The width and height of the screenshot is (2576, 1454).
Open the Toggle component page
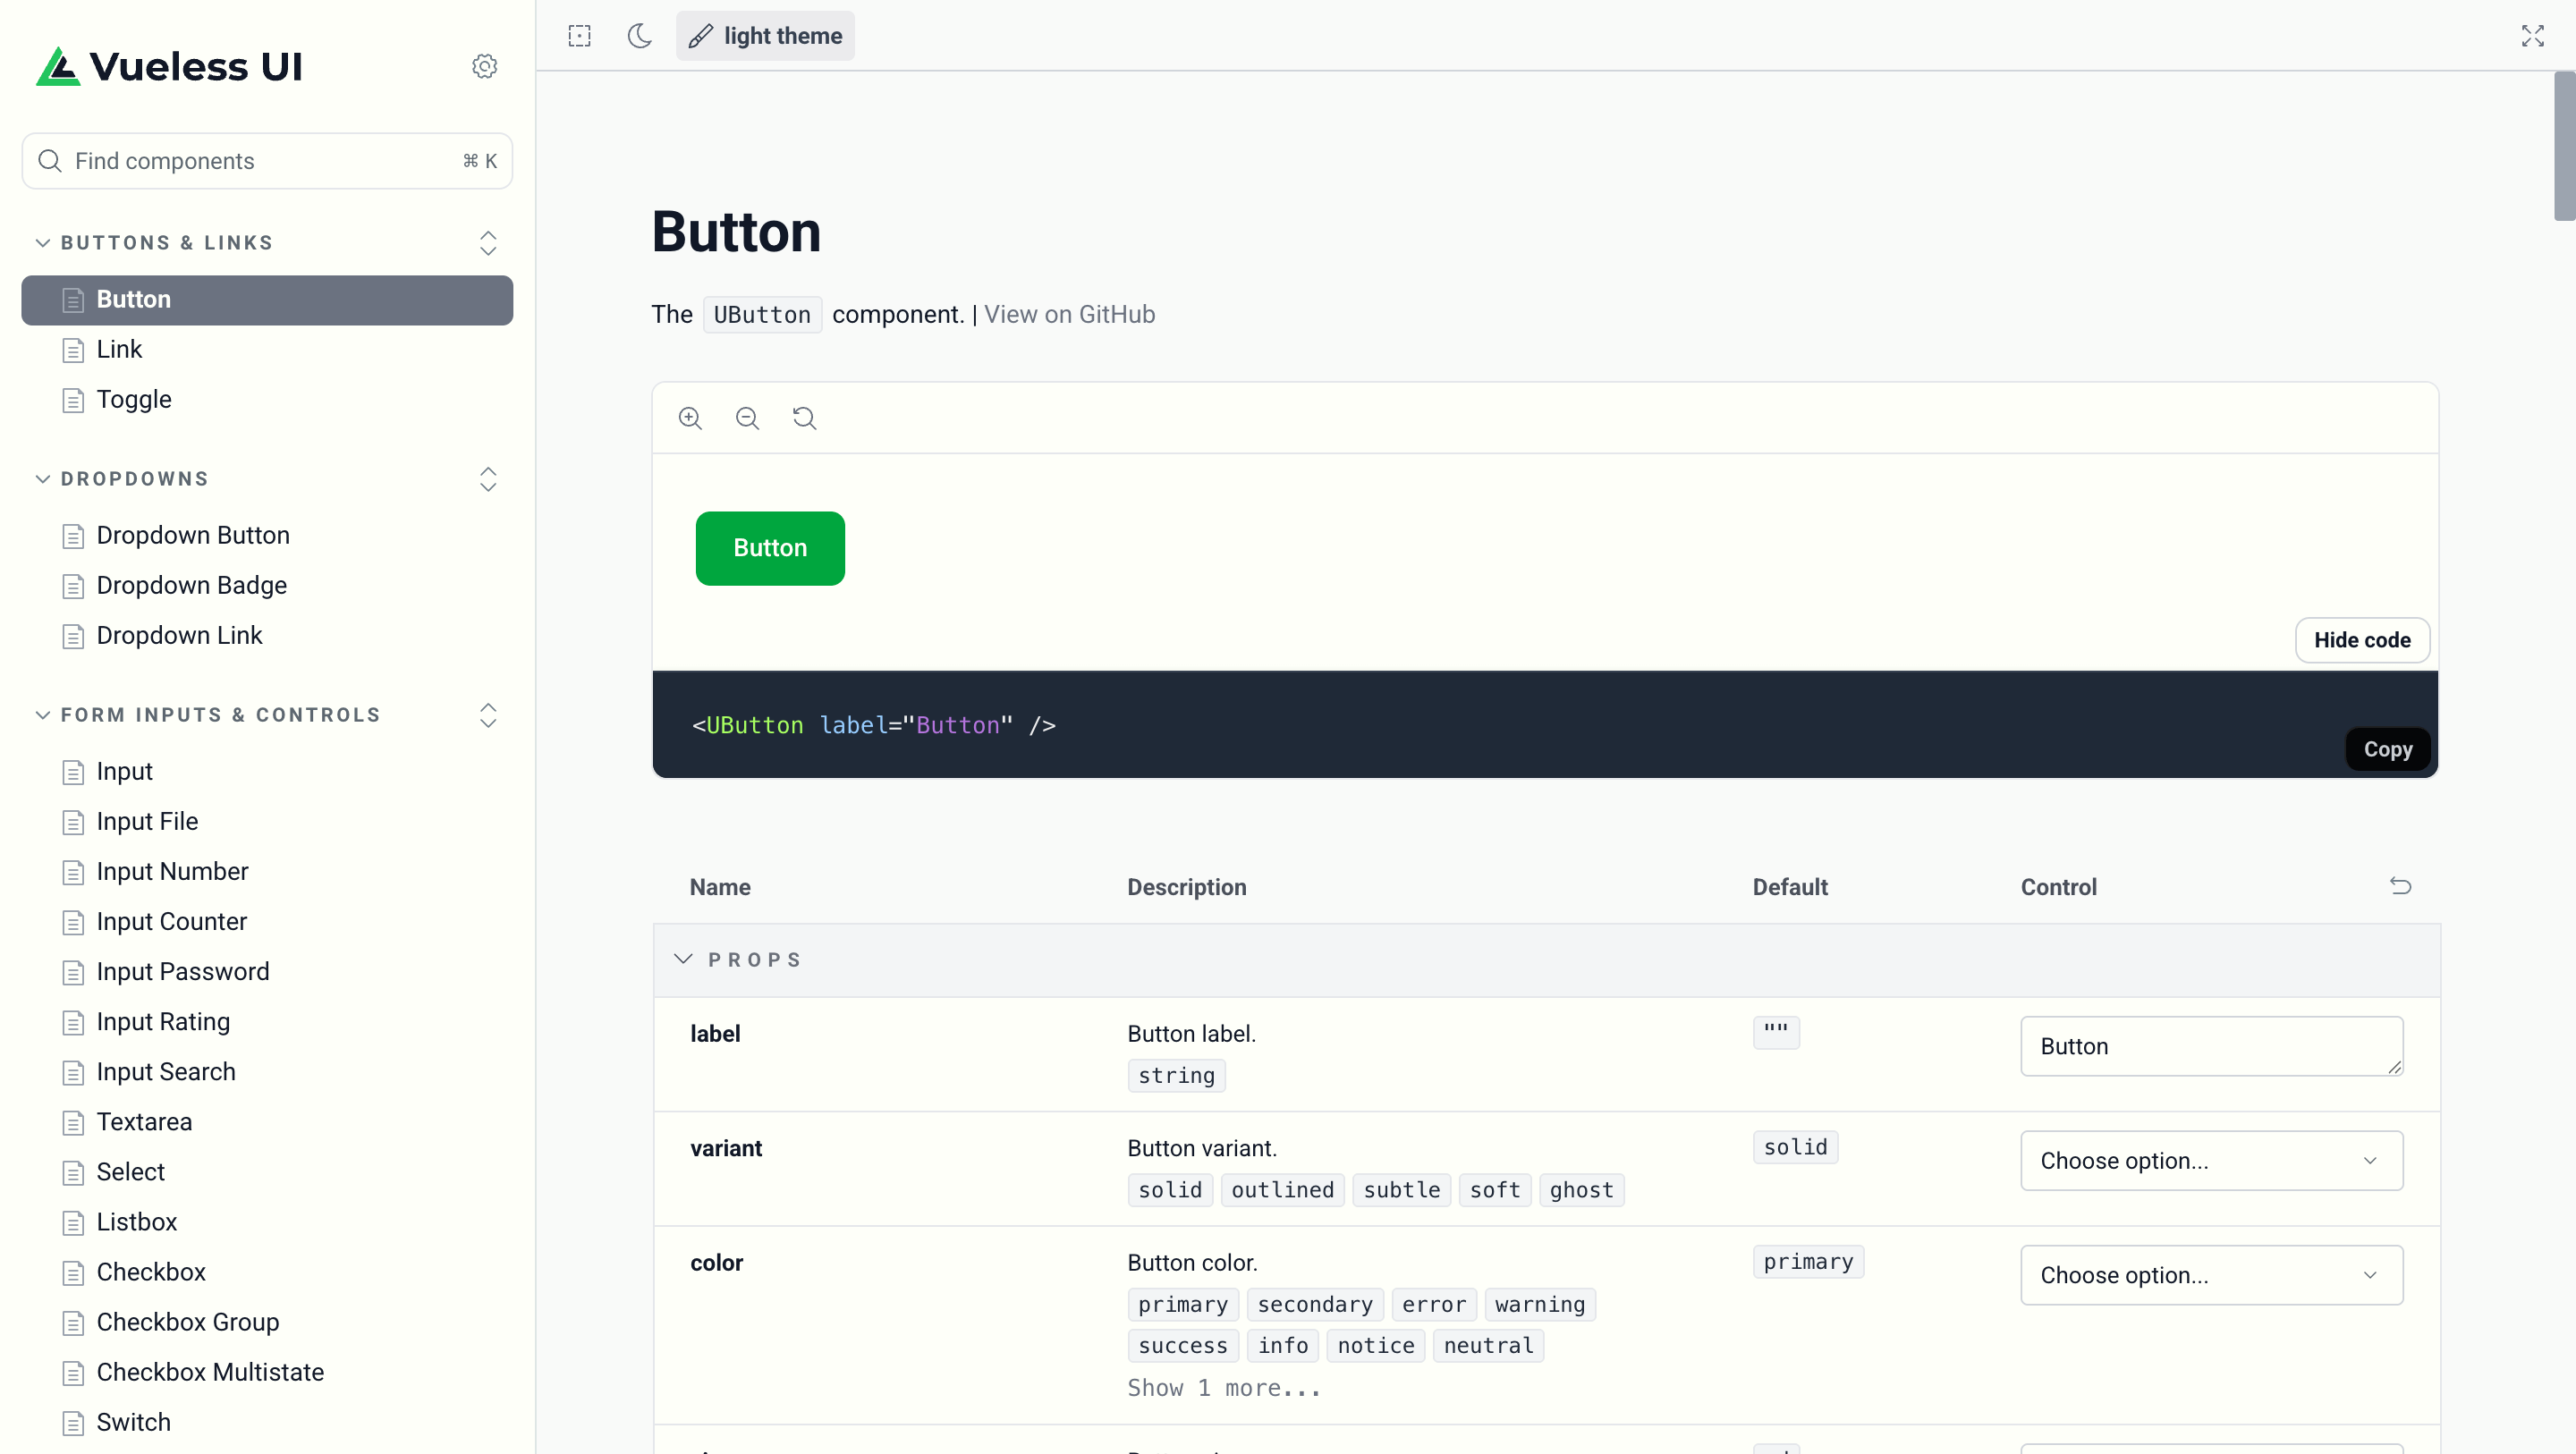click(134, 400)
